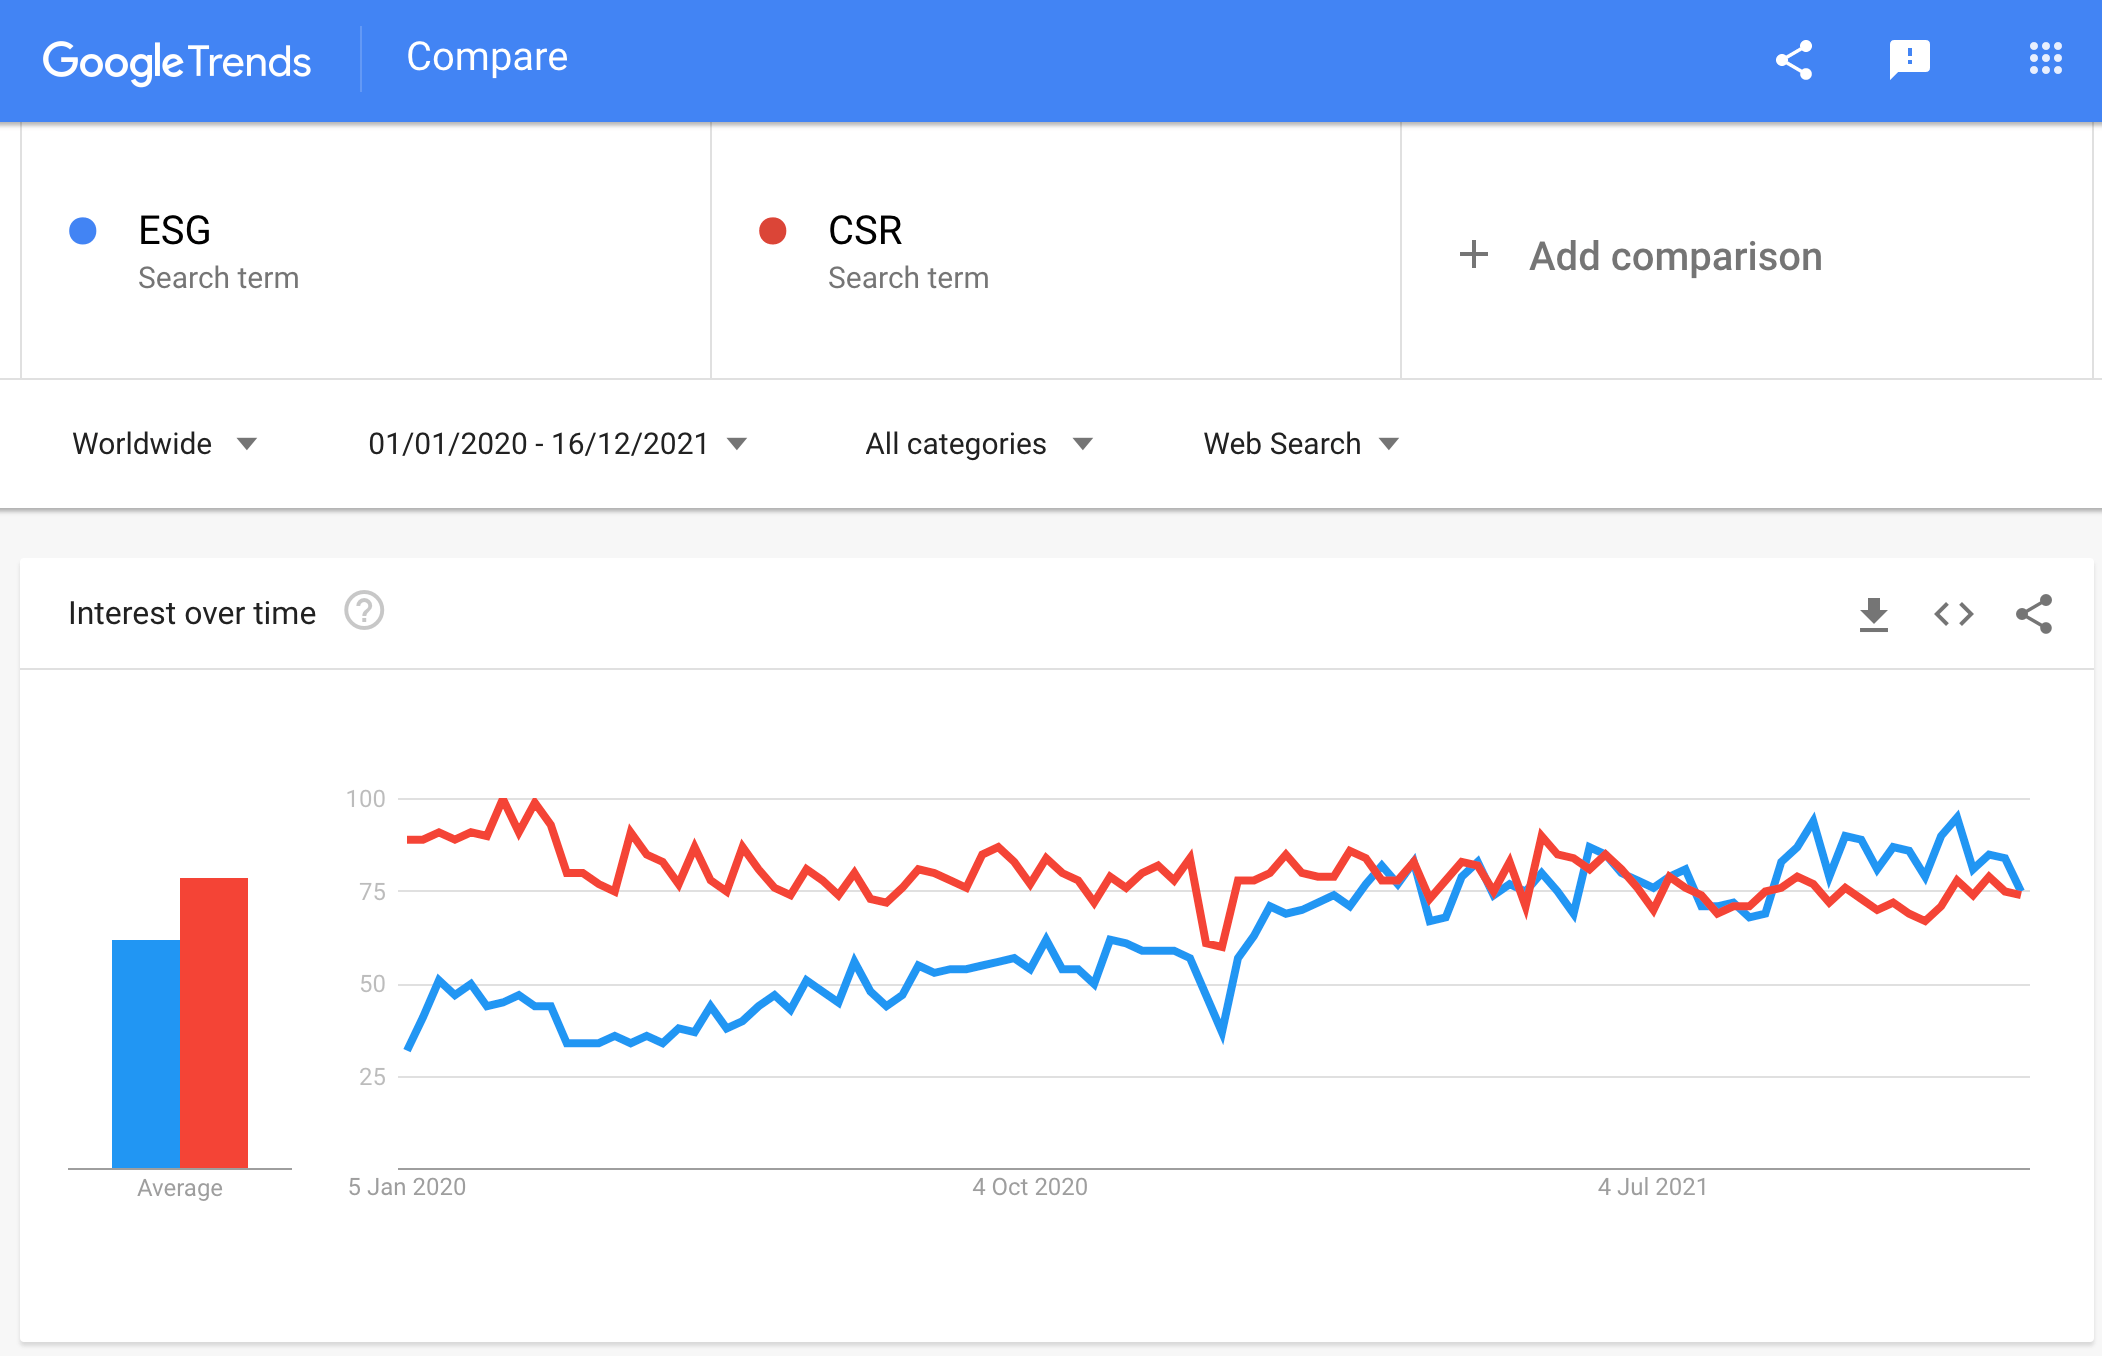Viewport: 2102px width, 1356px height.
Task: Expand the All categories dropdown
Action: pos(974,444)
